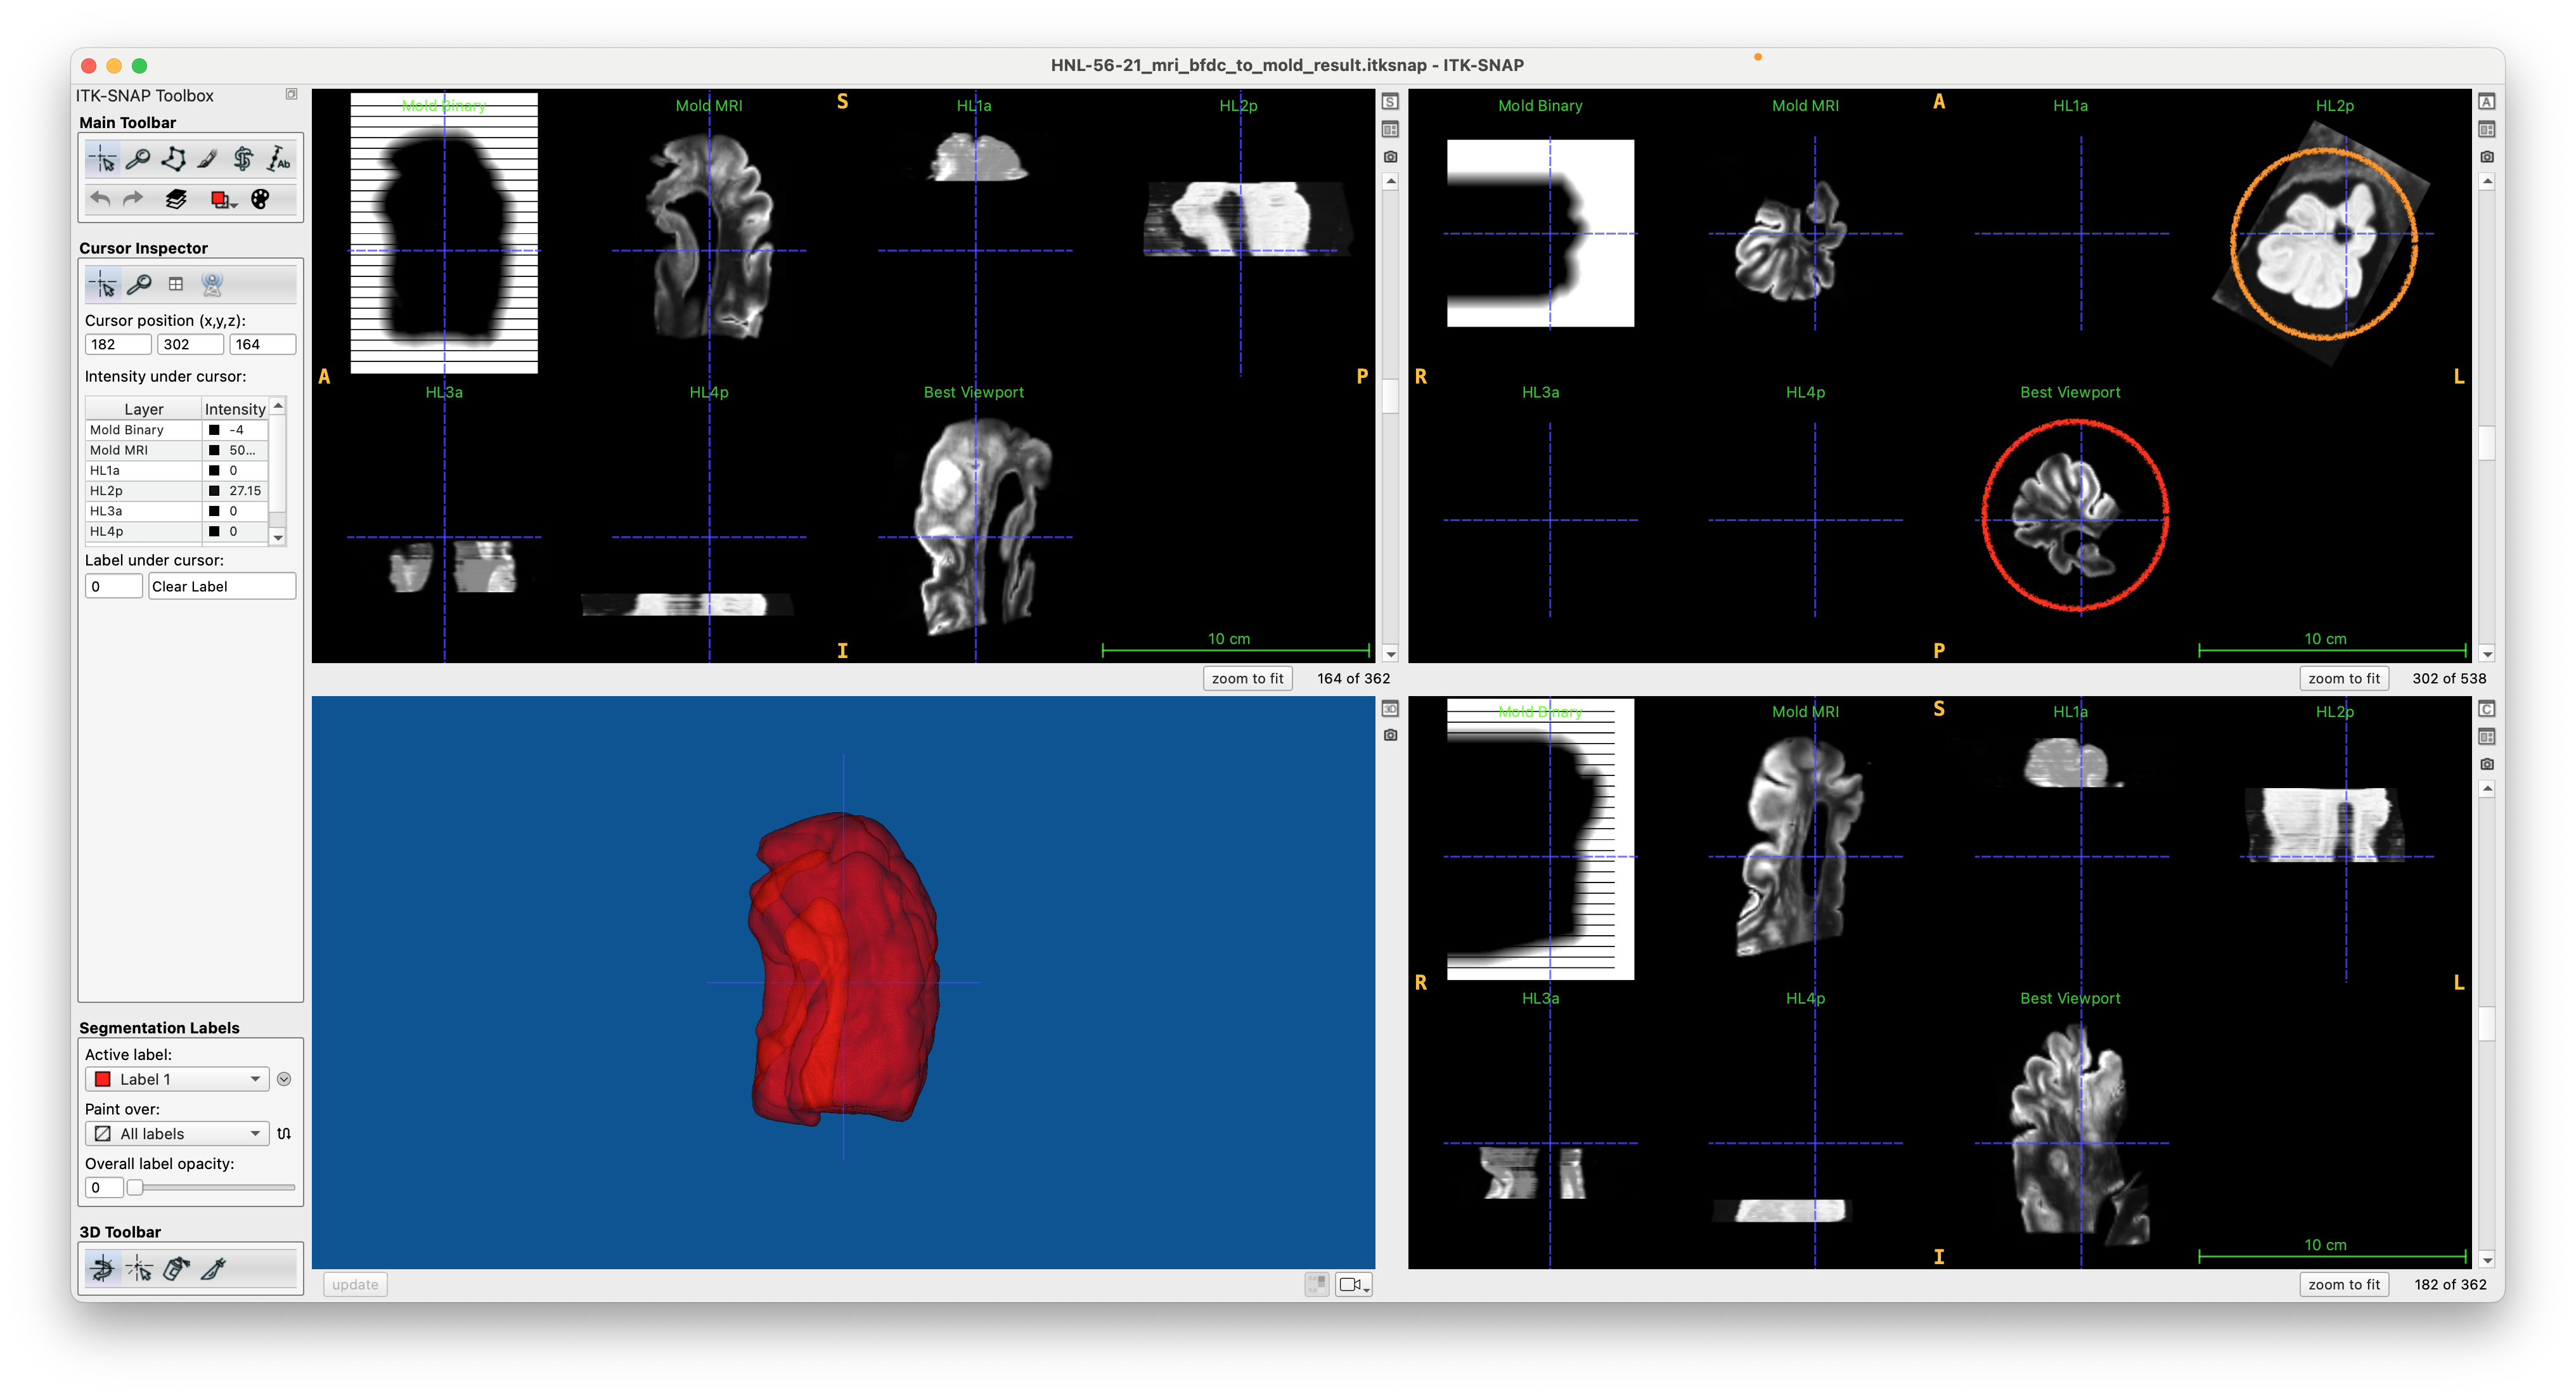Screen dimensions: 2576x1396
Task: Click the Layer column header
Action: [x=144, y=408]
